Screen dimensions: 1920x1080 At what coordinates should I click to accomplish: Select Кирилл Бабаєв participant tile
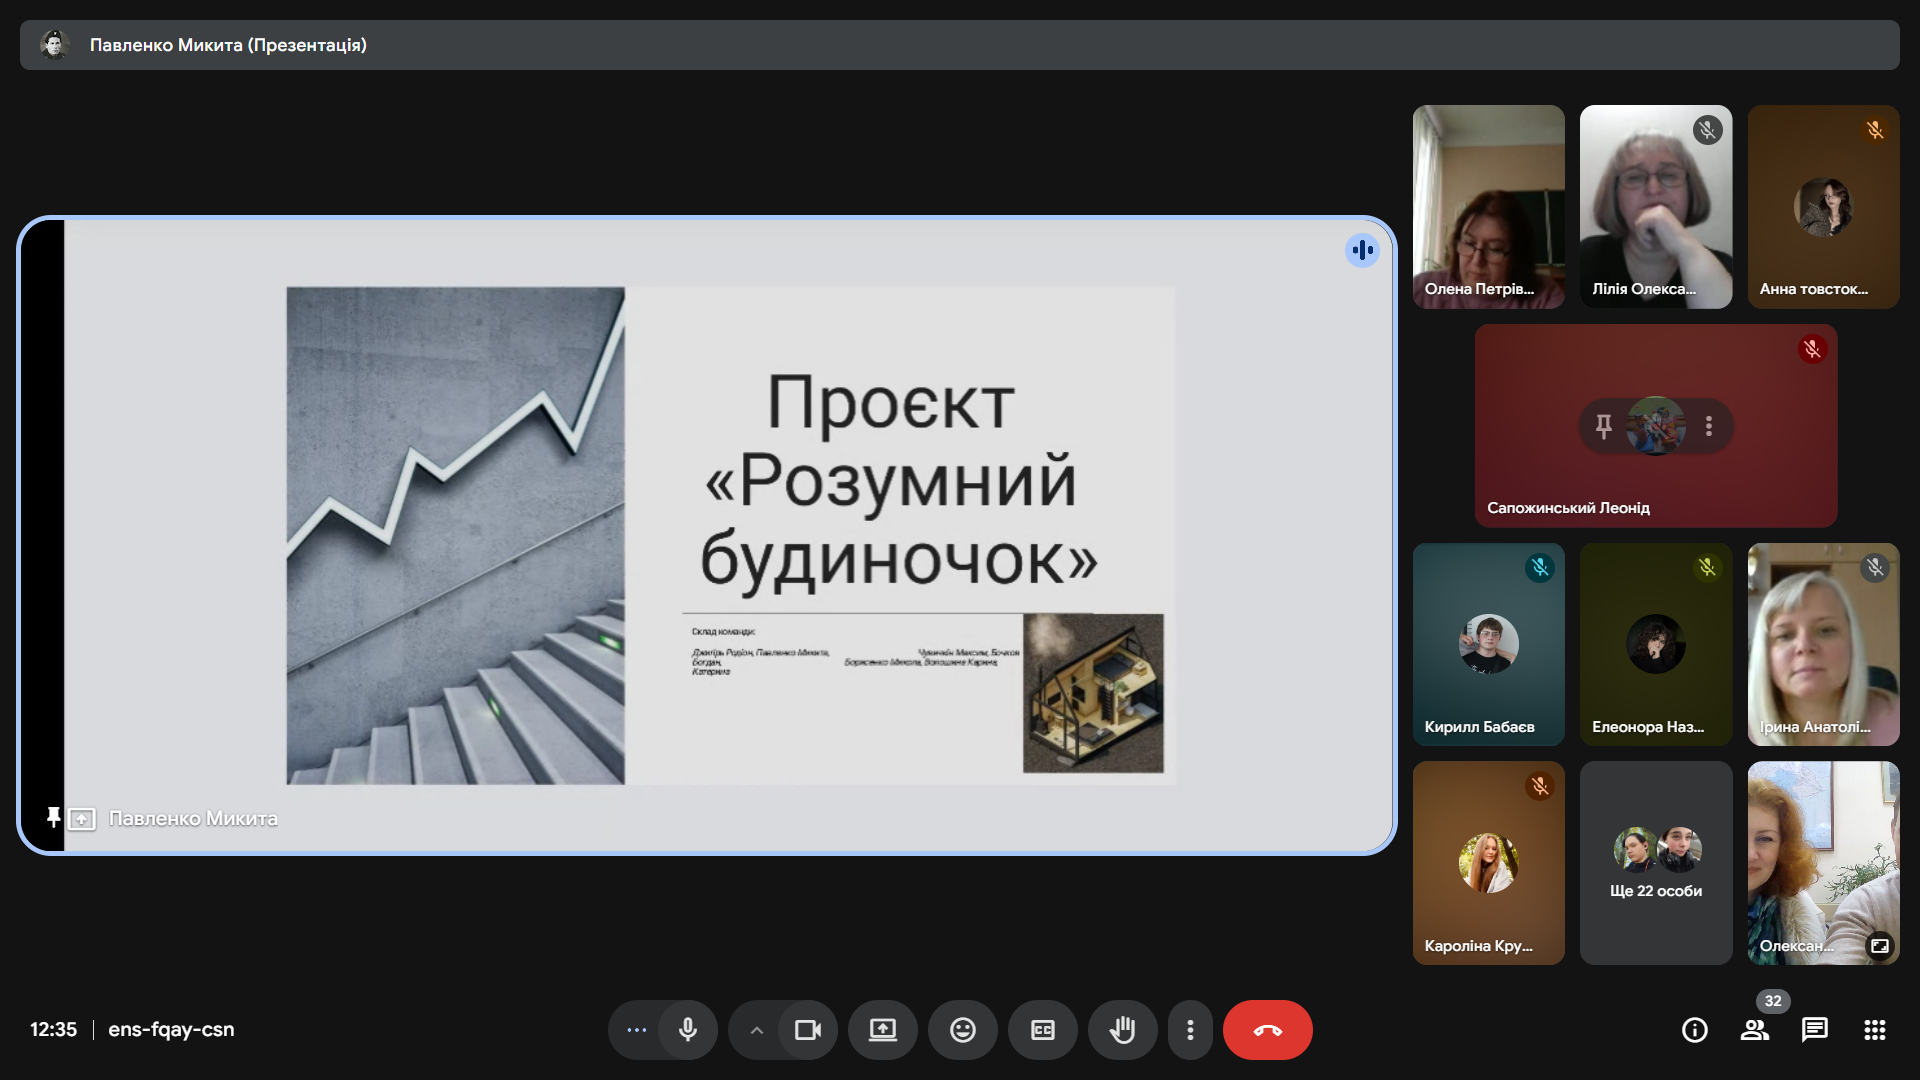point(1488,645)
